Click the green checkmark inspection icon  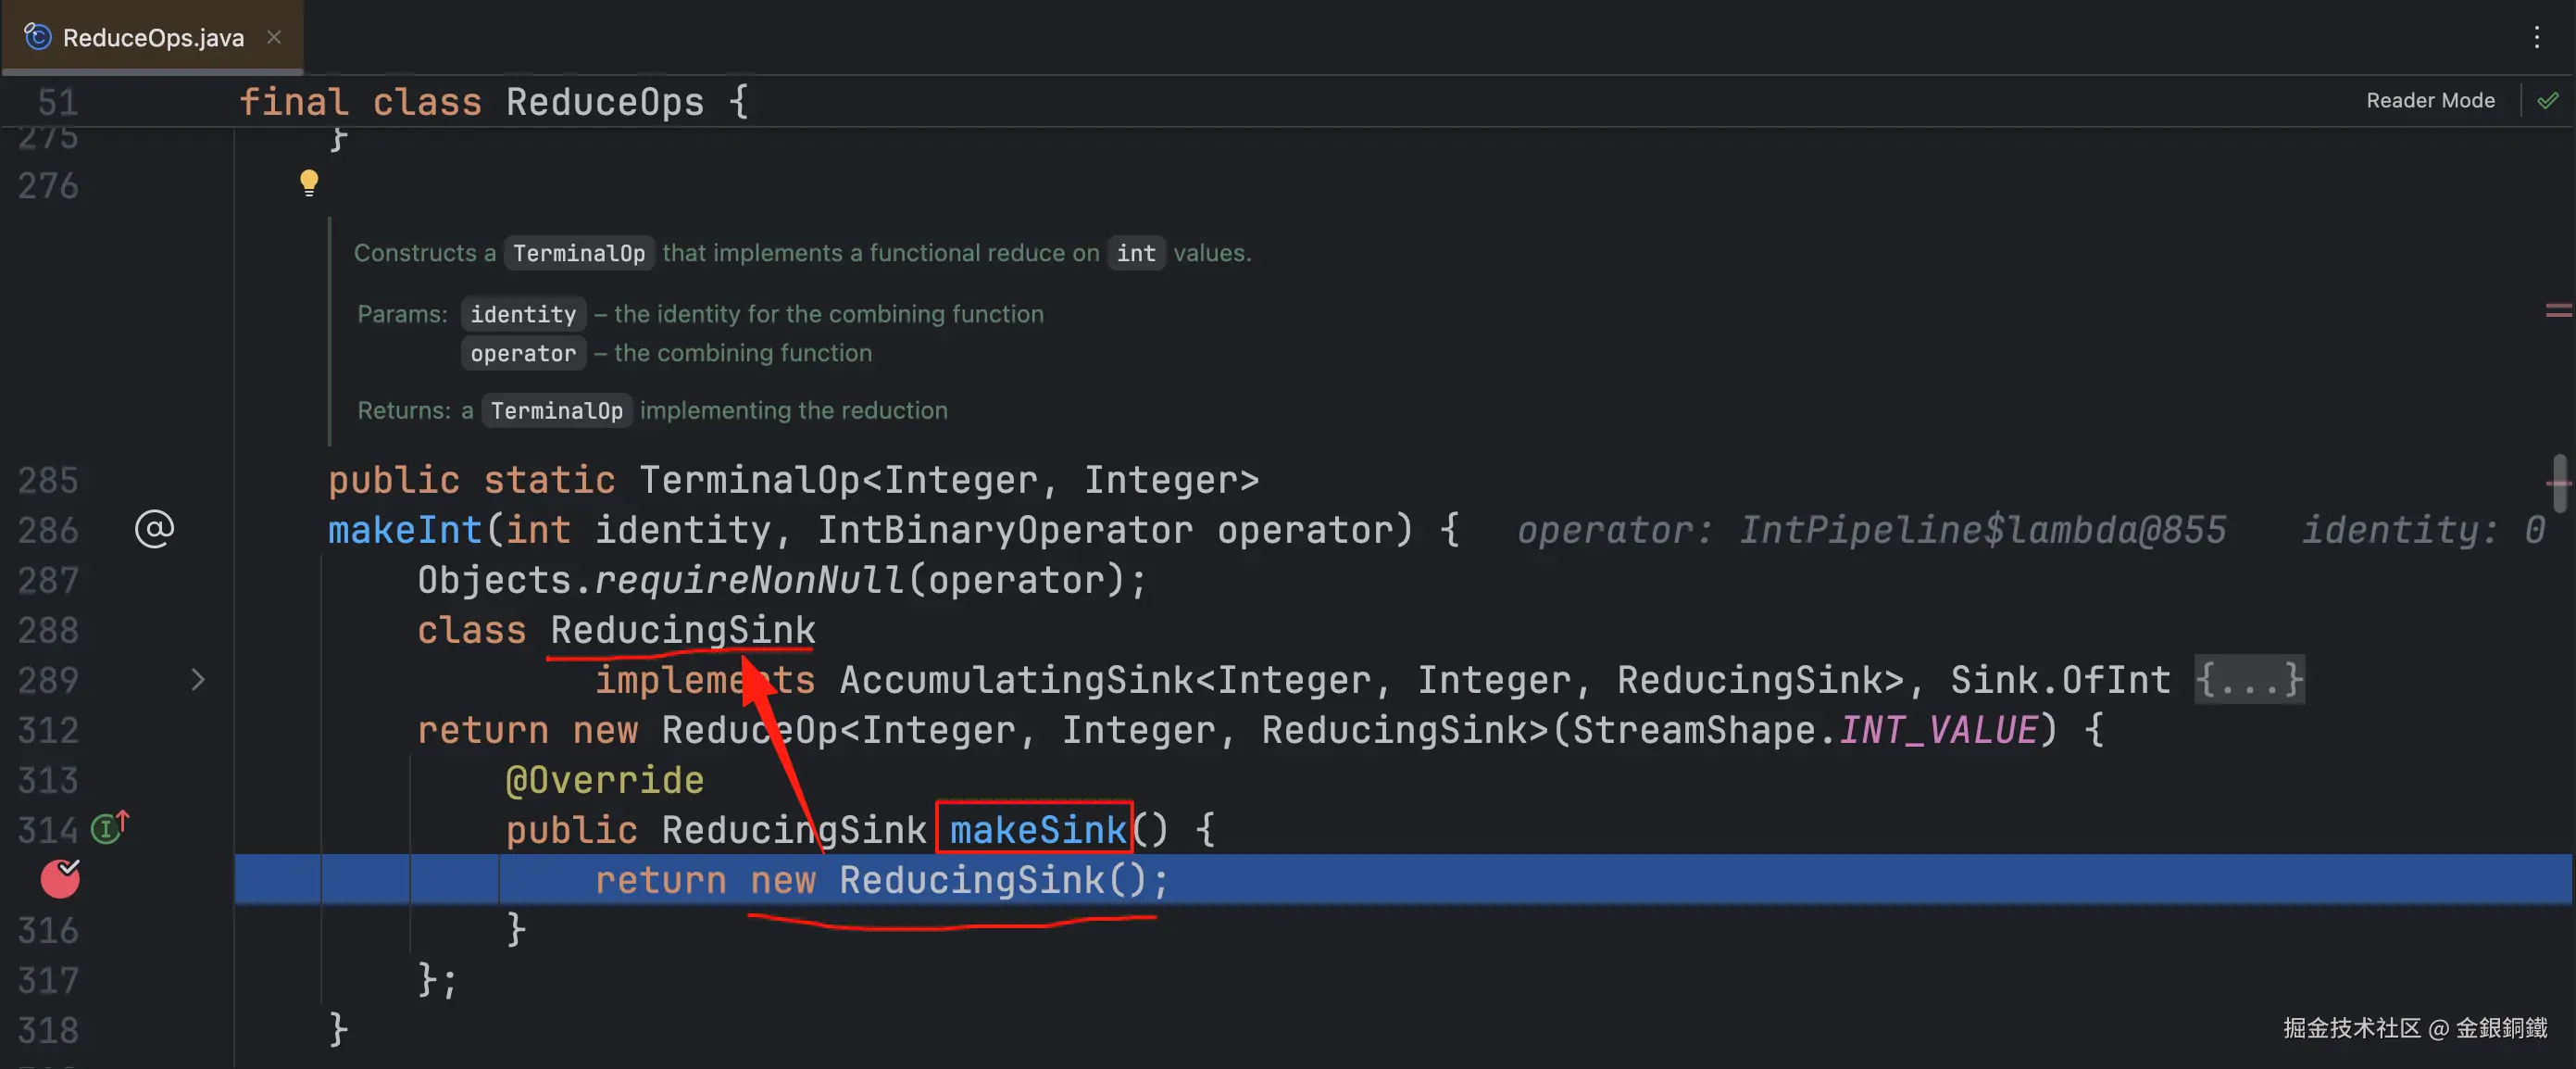coord(2547,100)
